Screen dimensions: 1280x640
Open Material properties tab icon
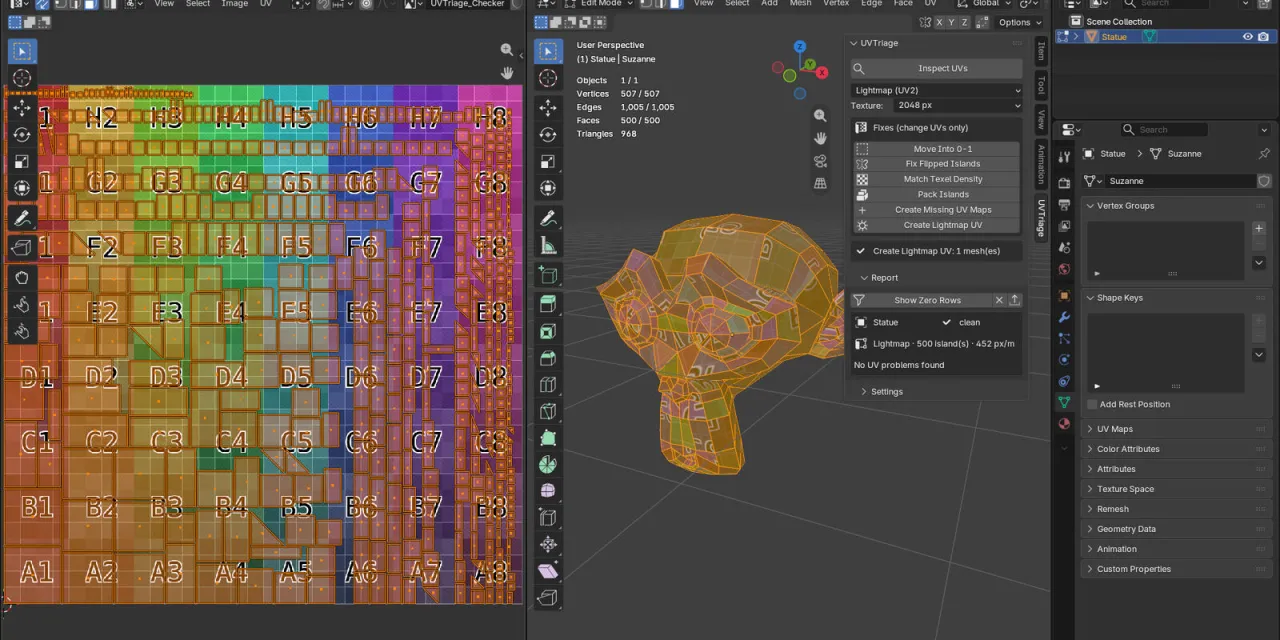[x=1064, y=424]
